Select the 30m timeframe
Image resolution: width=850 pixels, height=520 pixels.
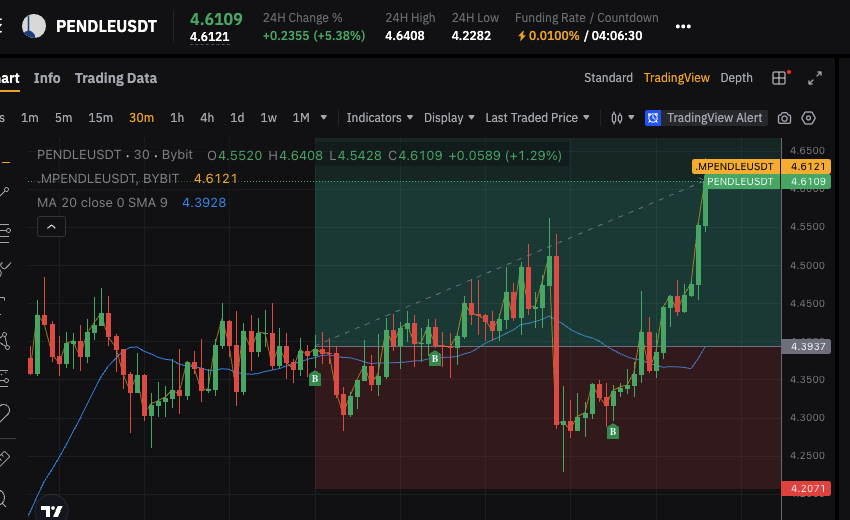(141, 118)
